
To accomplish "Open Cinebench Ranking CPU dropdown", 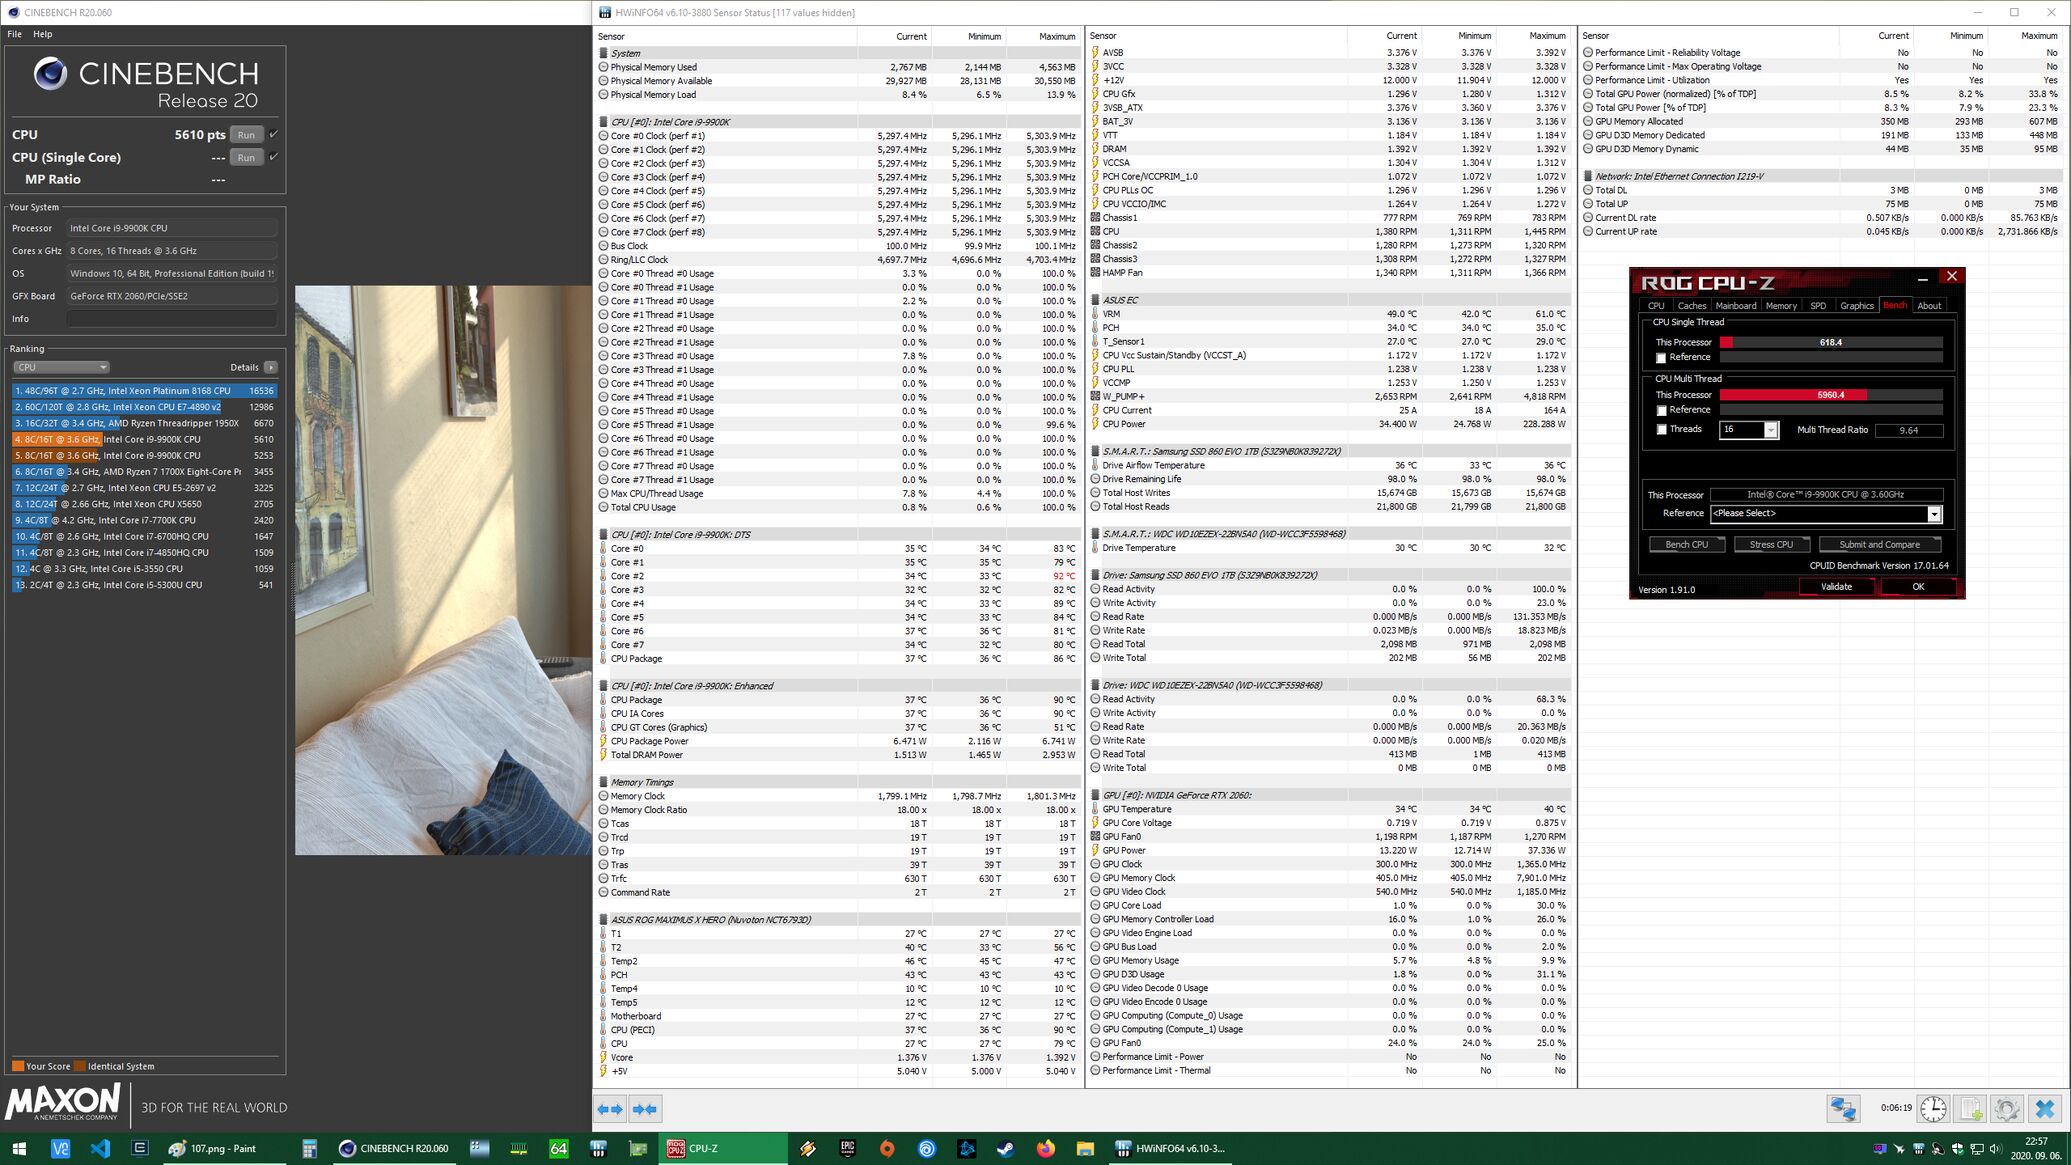I will coord(61,367).
